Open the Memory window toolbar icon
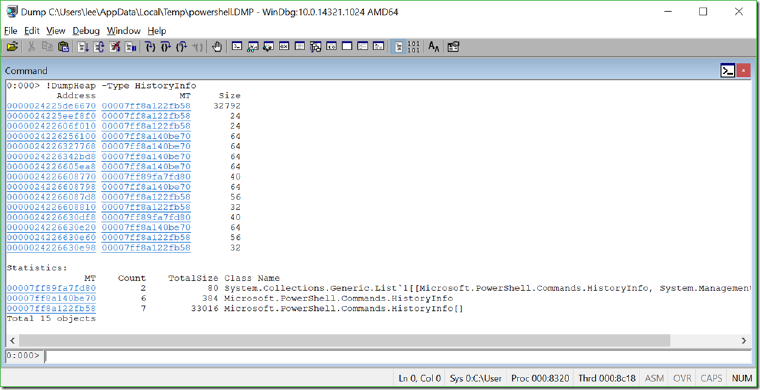760x390 pixels. [x=300, y=47]
